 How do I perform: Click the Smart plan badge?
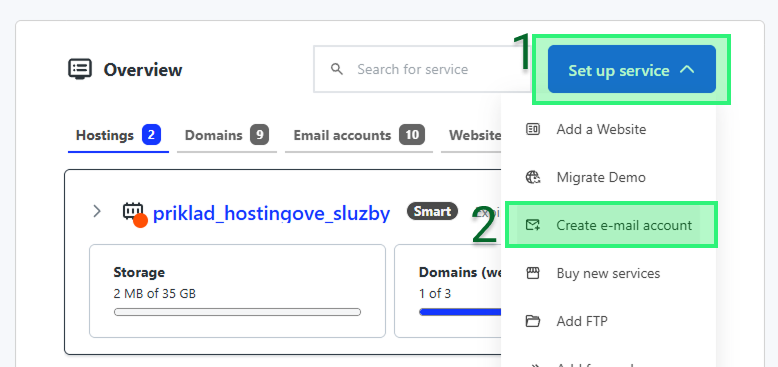click(x=432, y=212)
